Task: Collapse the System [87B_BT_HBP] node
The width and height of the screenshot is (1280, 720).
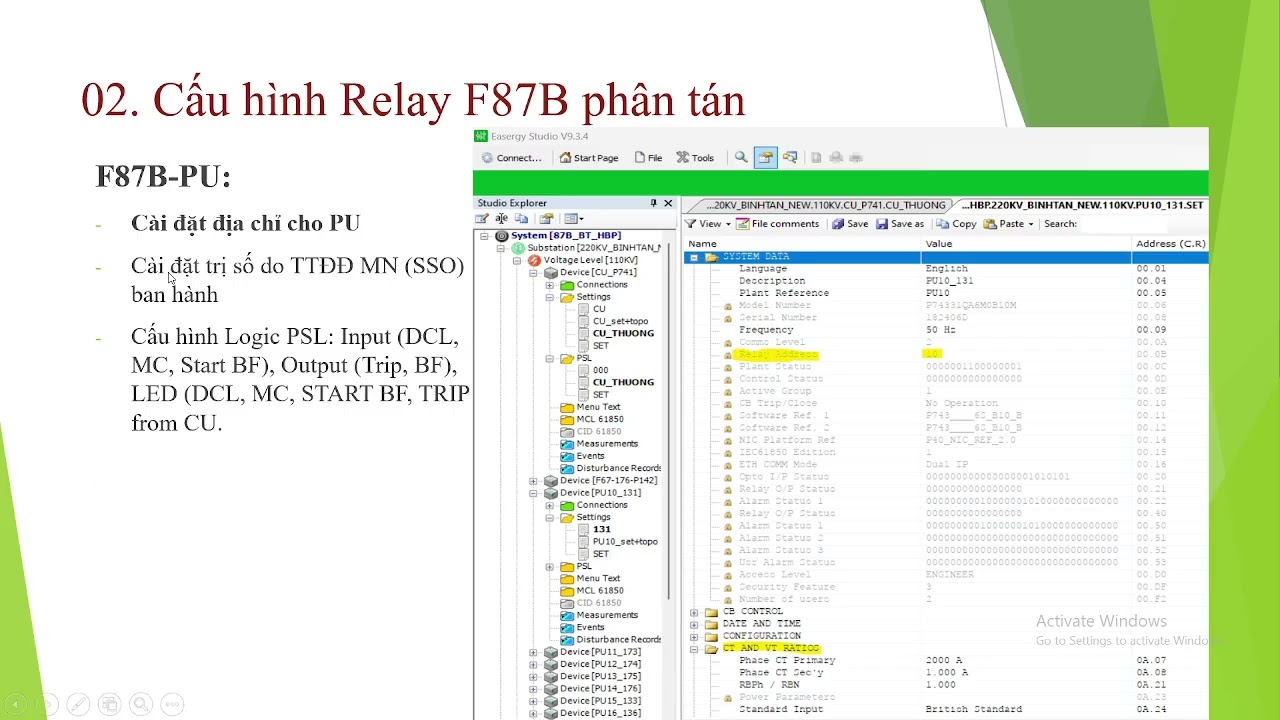Action: (x=485, y=236)
